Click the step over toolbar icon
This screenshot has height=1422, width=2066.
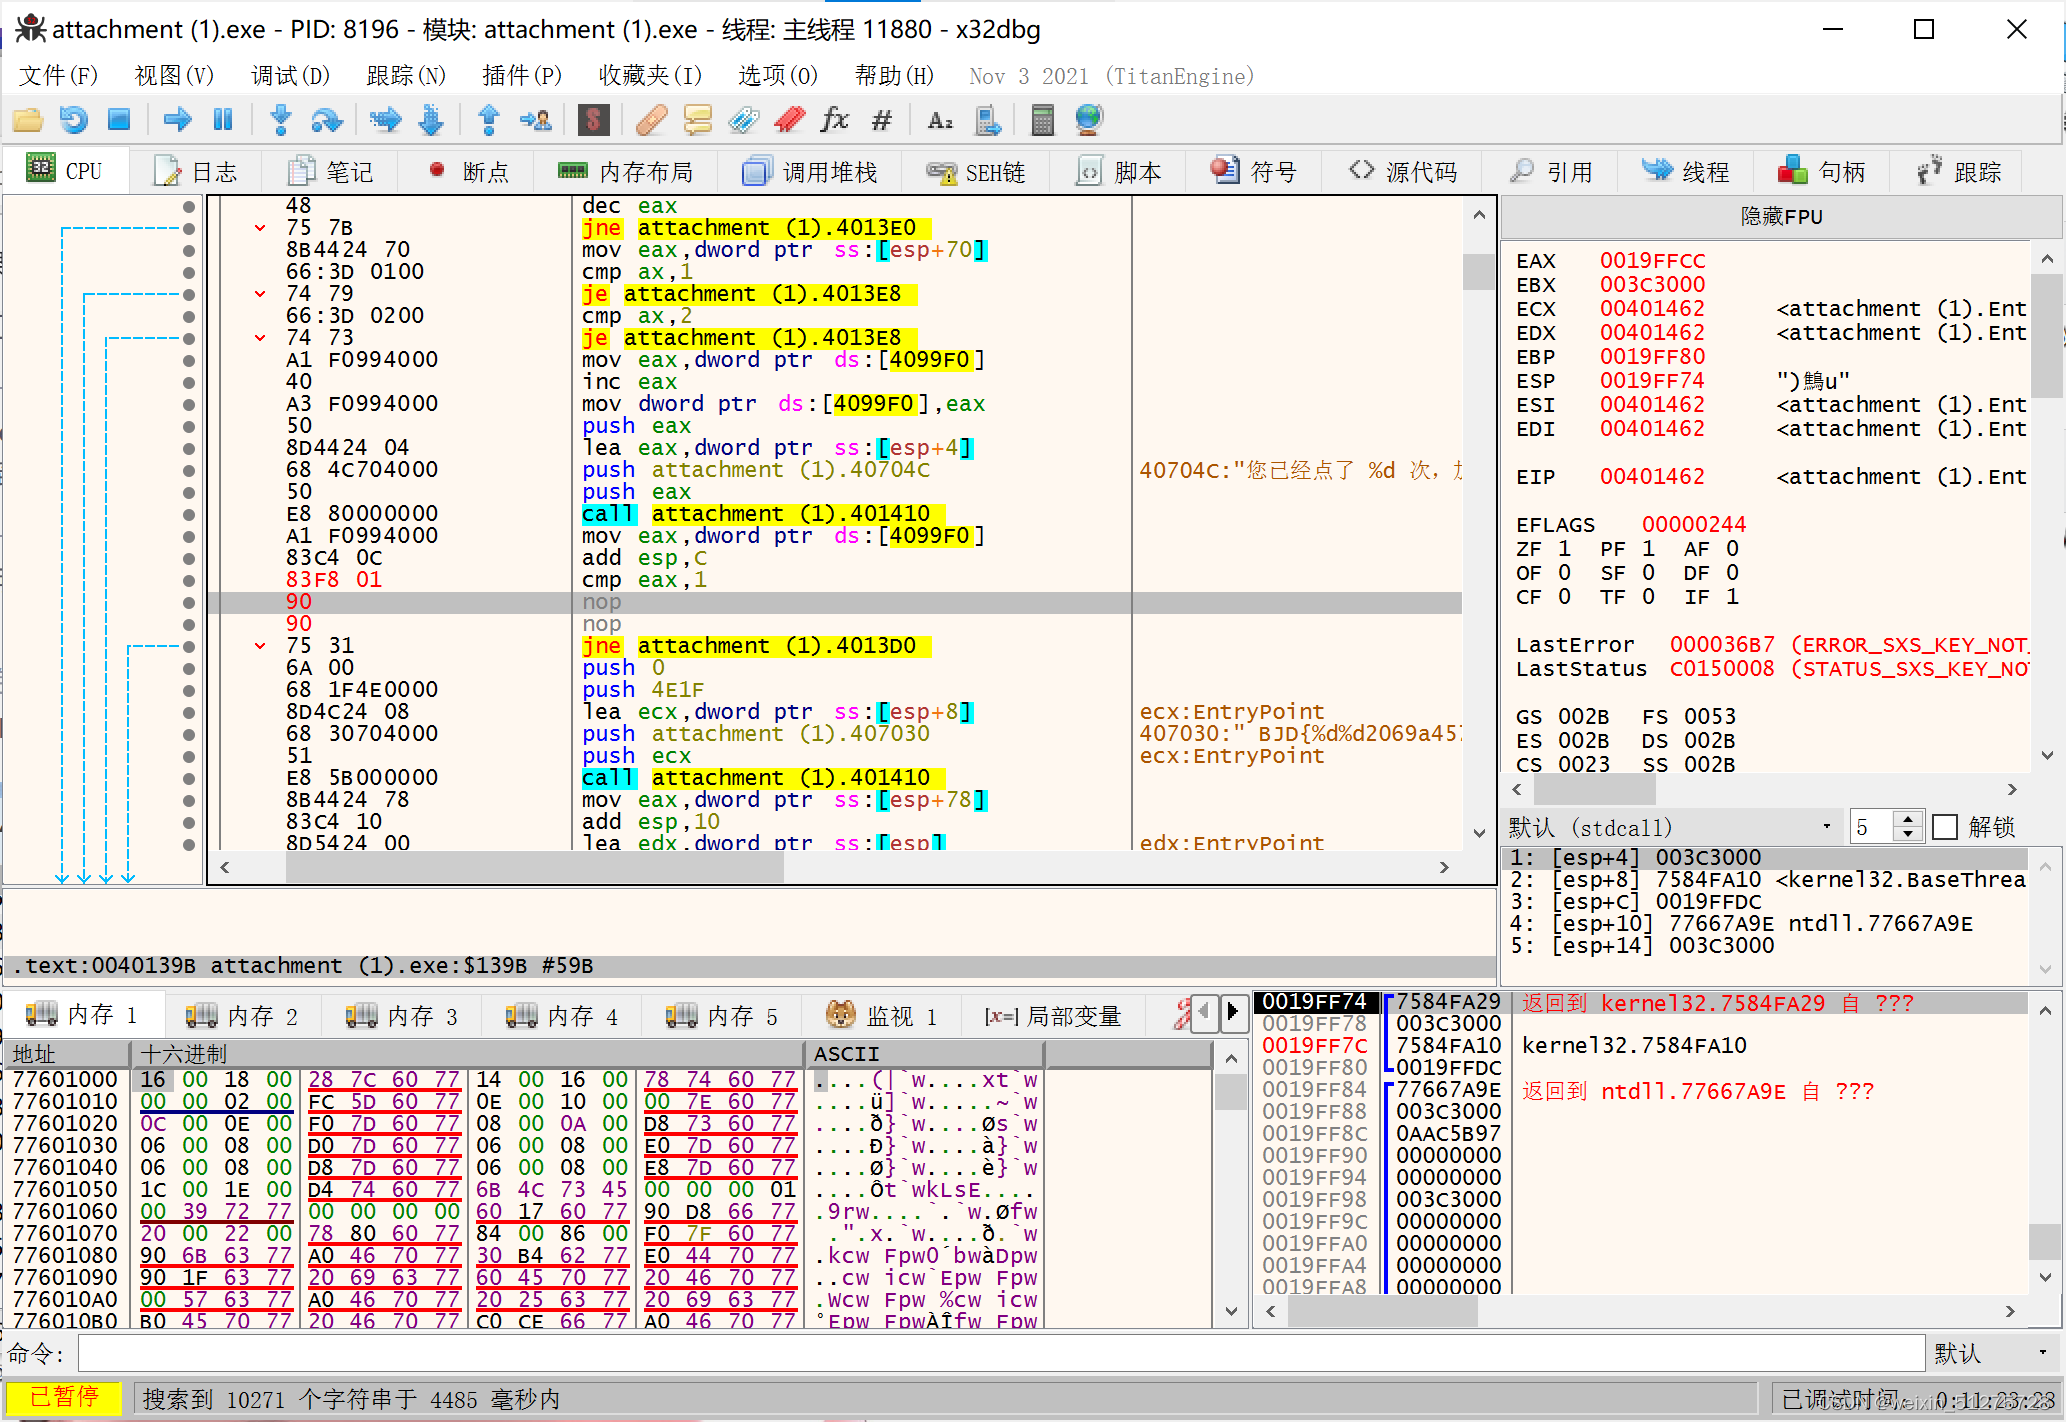(x=327, y=120)
